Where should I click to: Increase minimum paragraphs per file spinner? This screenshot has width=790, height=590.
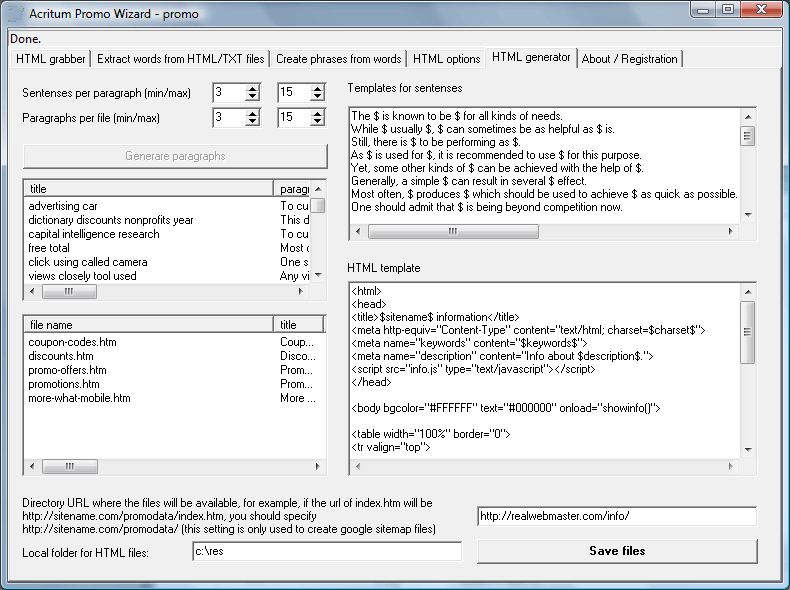(252, 112)
